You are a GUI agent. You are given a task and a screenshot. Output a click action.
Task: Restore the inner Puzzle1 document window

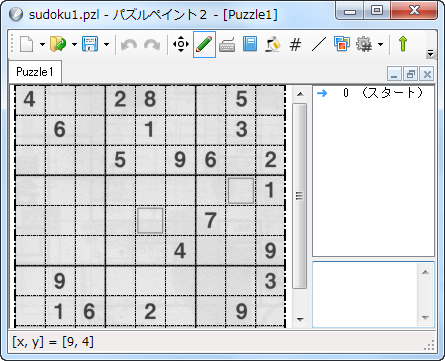coord(411,74)
